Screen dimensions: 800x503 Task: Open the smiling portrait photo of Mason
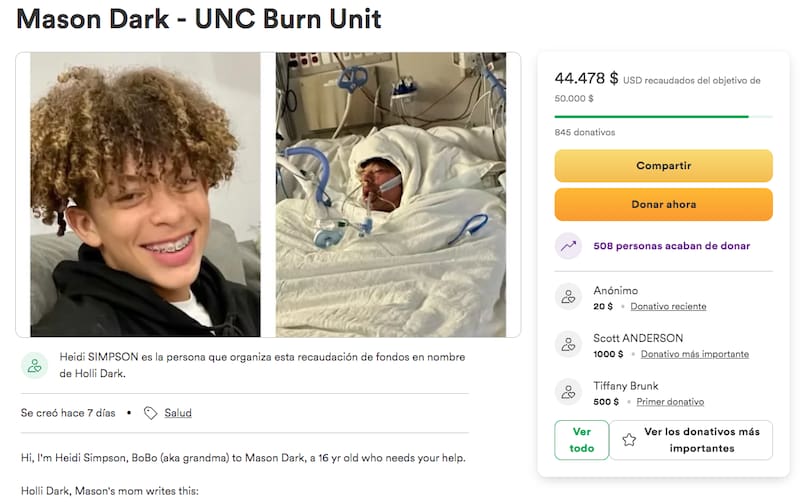click(x=145, y=194)
